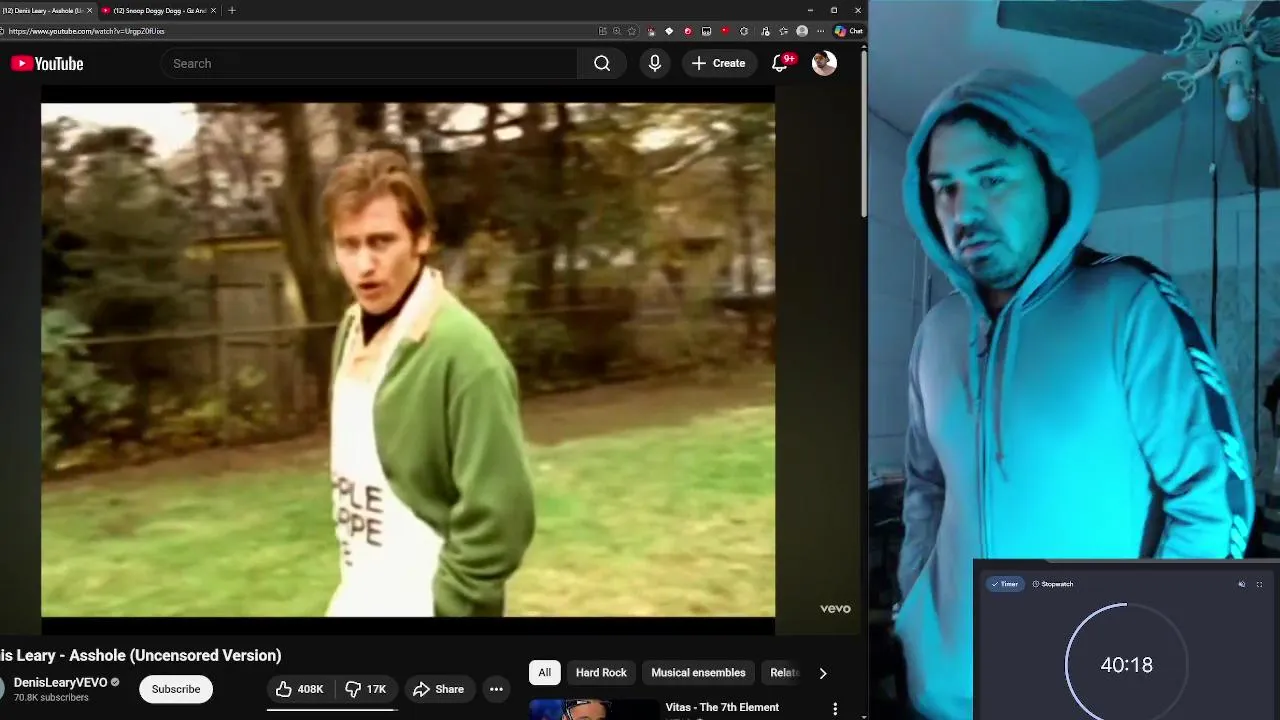Image resolution: width=1280 pixels, height=720 pixels.
Task: Close the Snoop Doggy Dogg tab
Action: (213, 10)
